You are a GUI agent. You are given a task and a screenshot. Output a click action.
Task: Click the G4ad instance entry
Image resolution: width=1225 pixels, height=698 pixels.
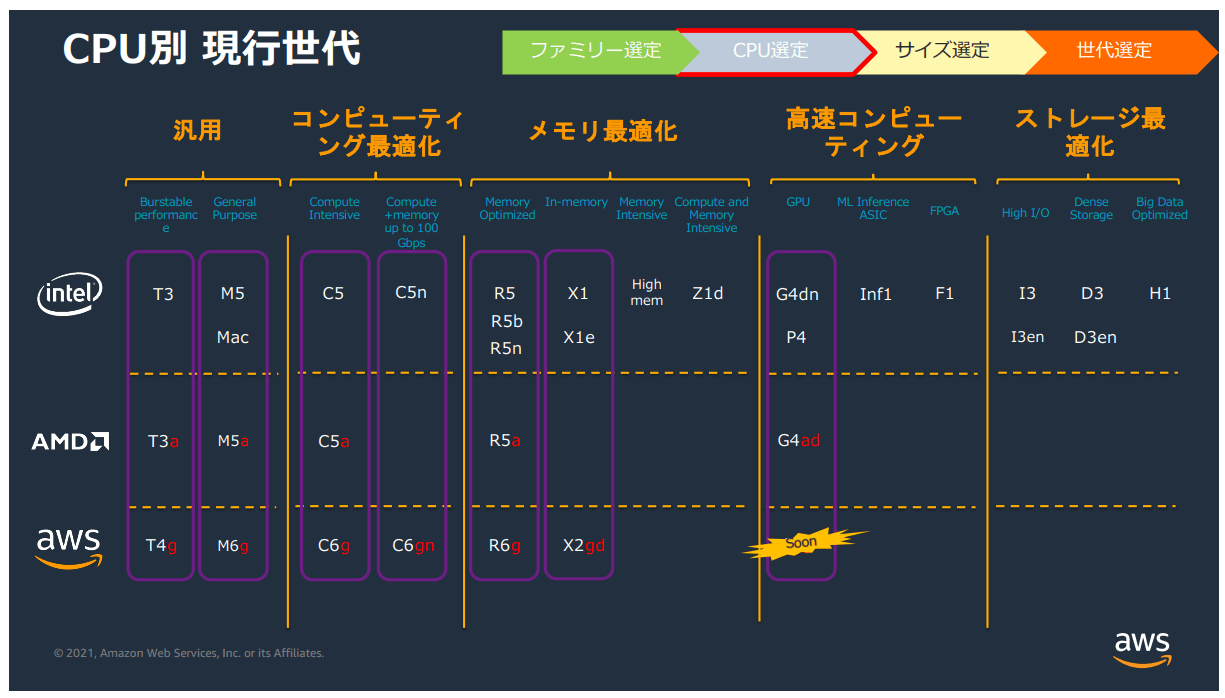click(x=799, y=440)
